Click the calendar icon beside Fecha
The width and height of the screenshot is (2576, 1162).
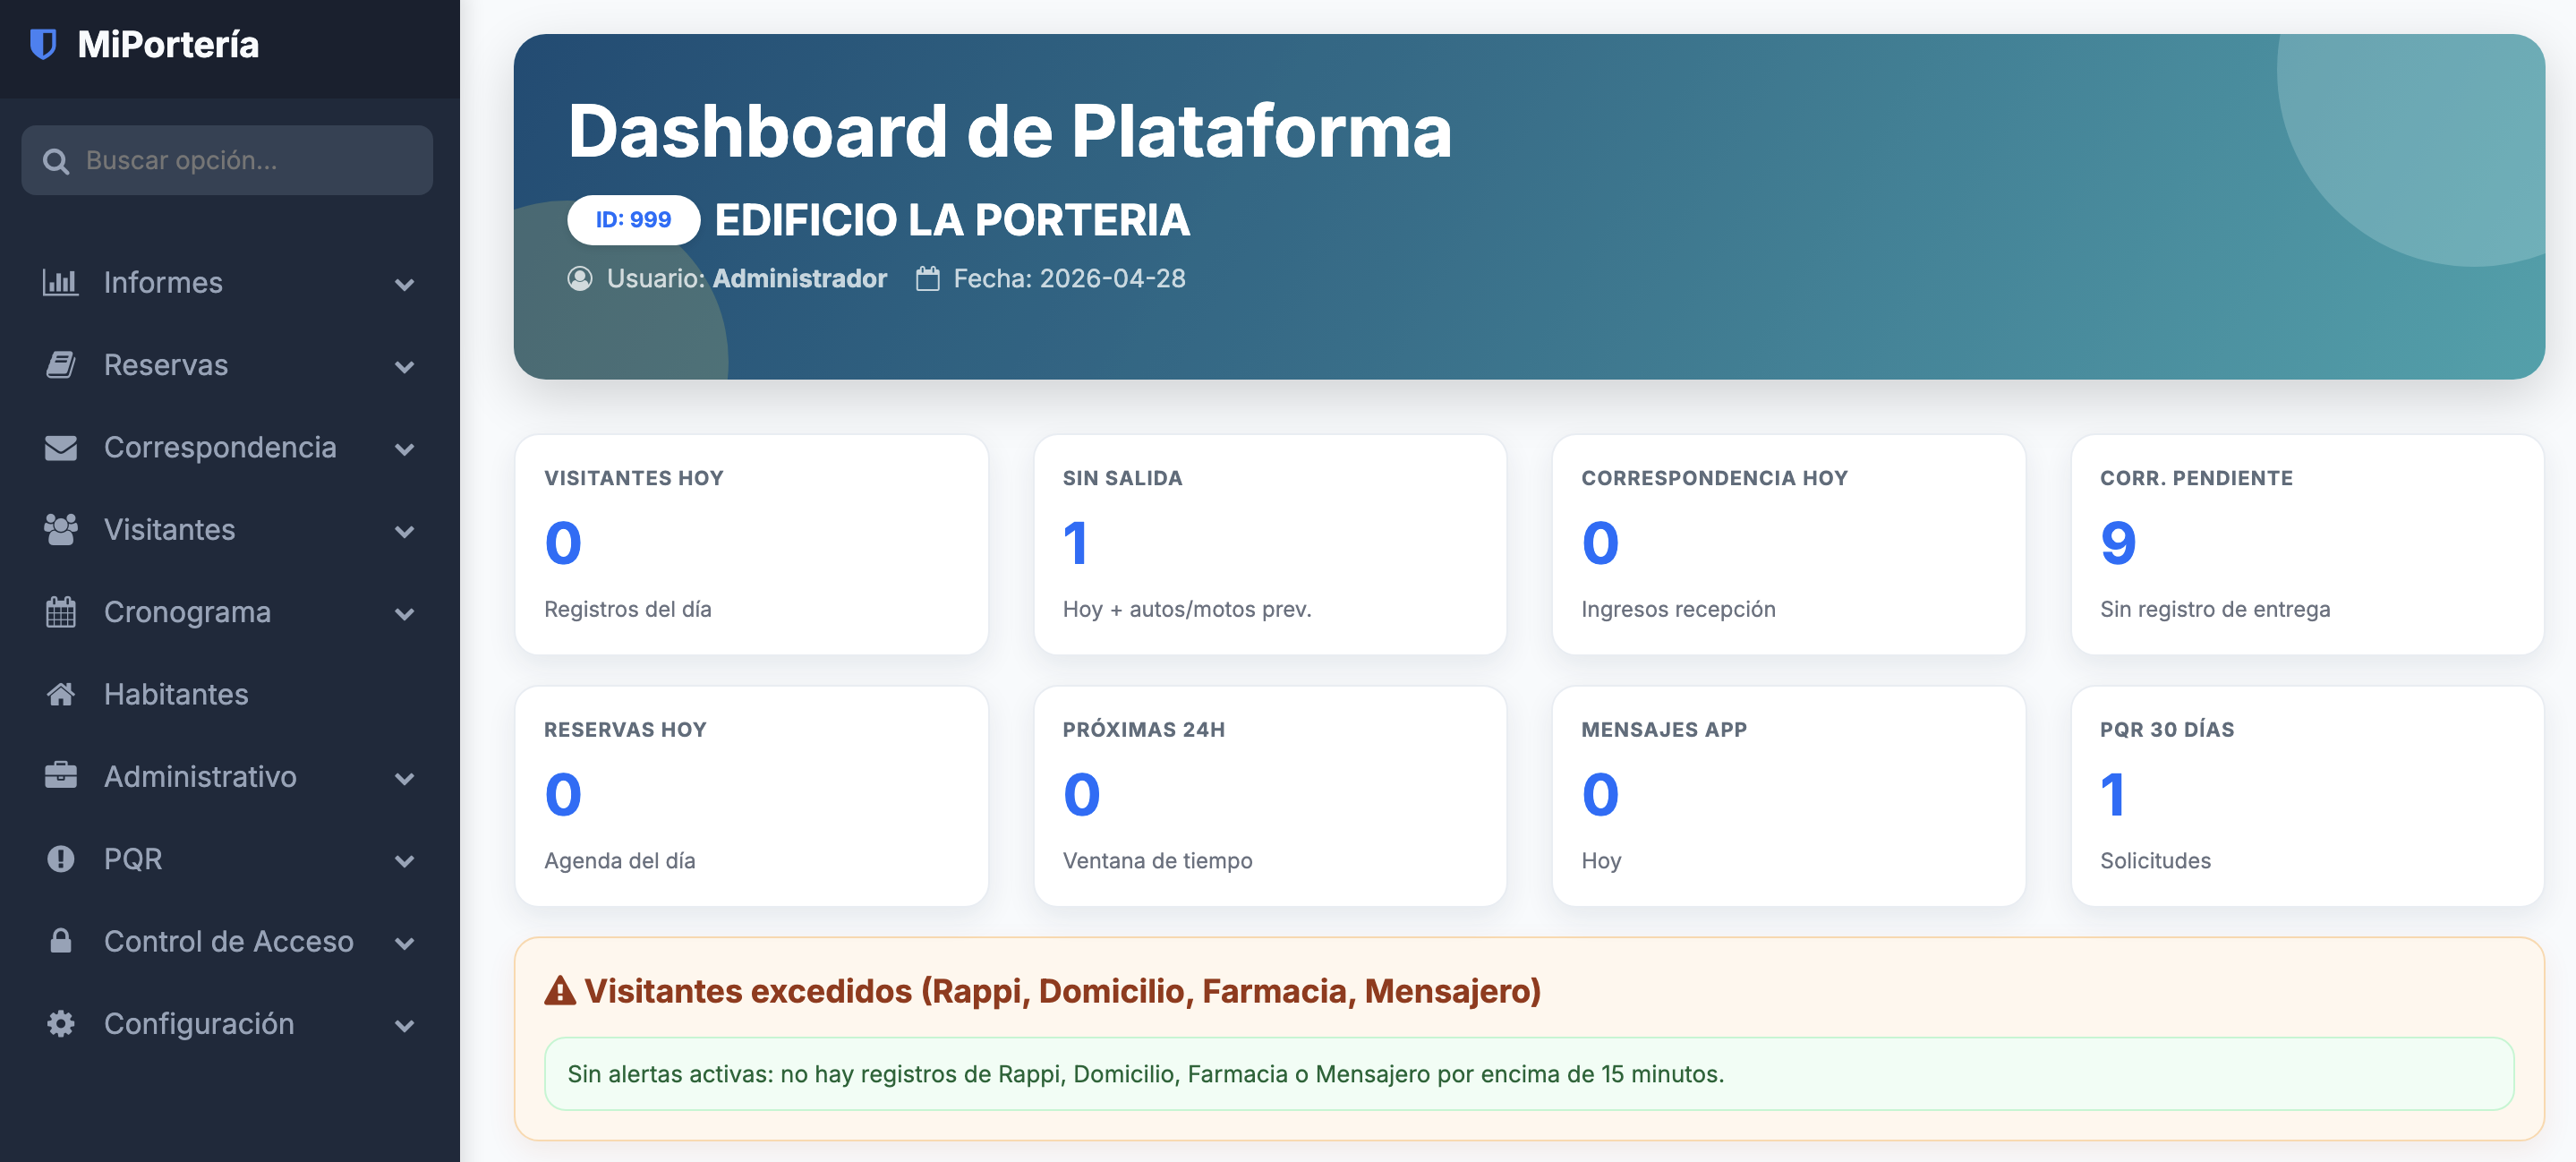click(x=928, y=278)
